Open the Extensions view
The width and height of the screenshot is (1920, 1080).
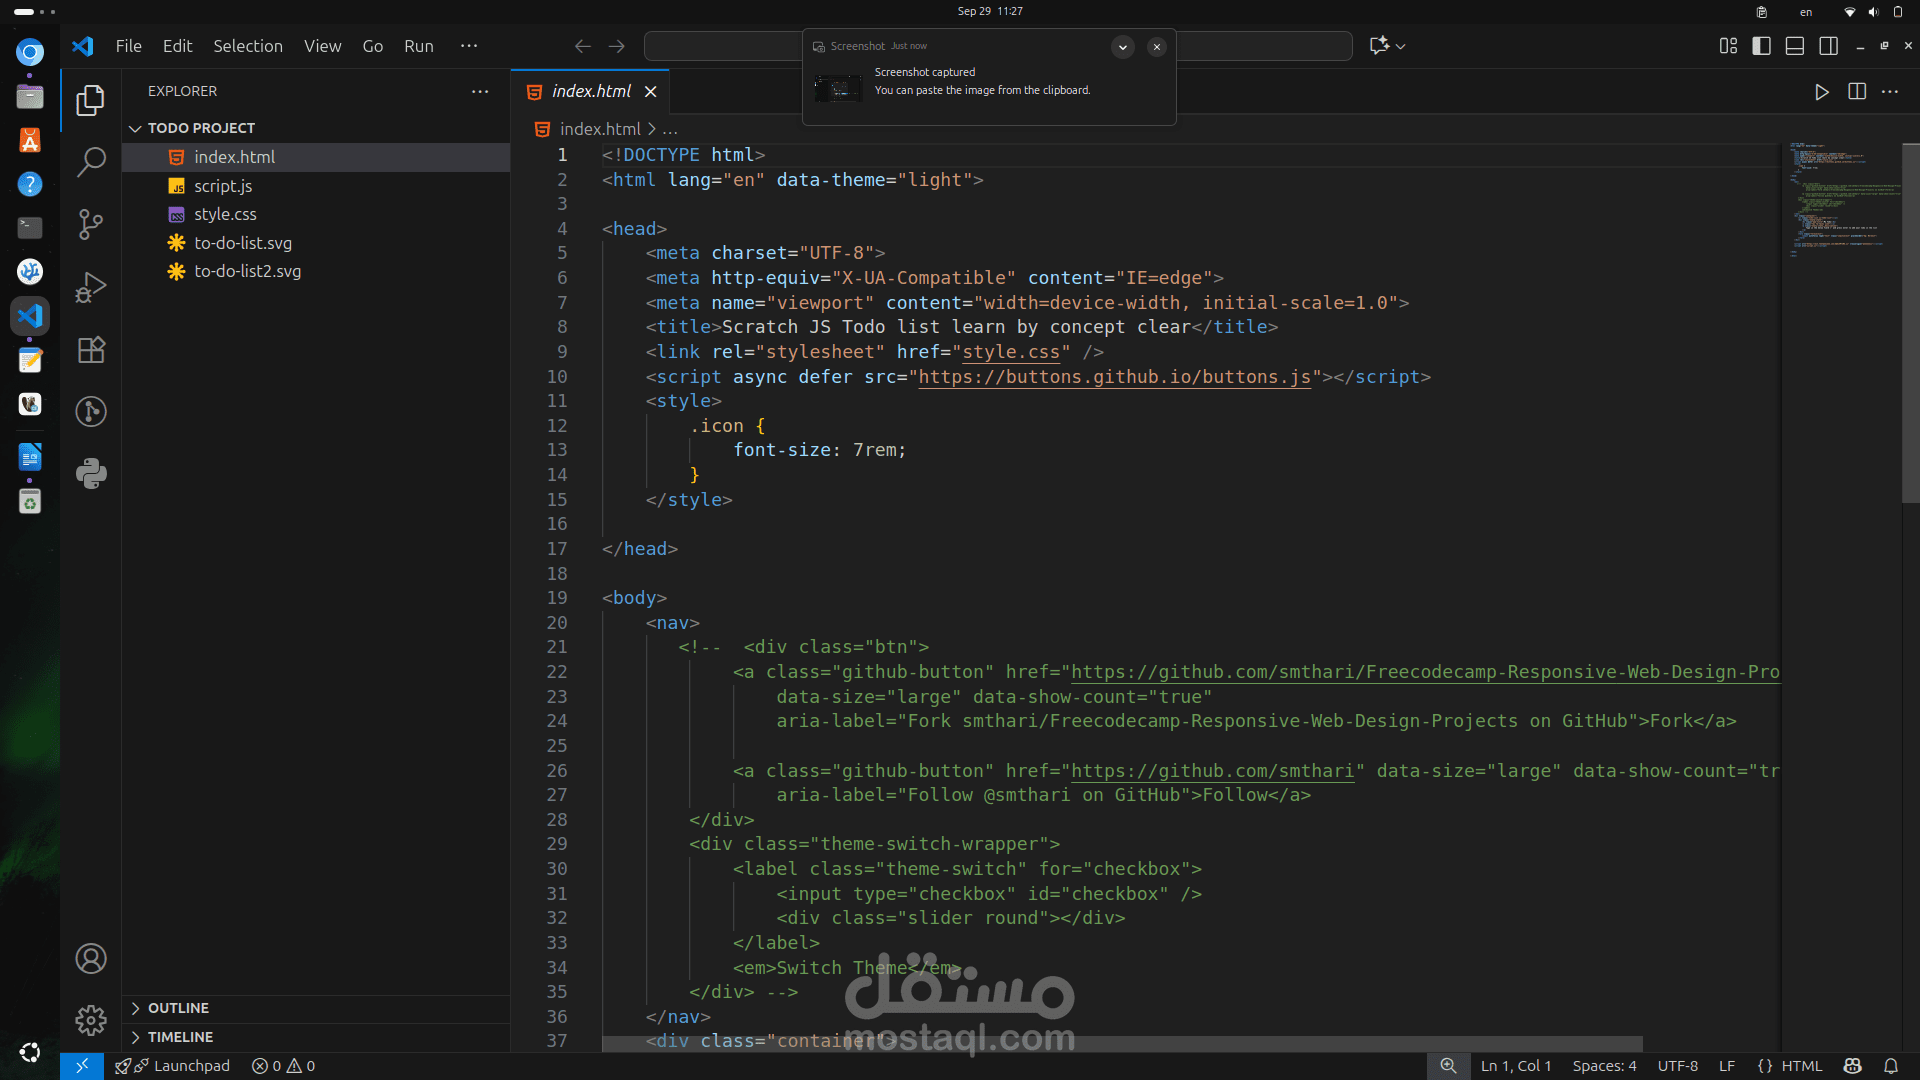[91, 350]
